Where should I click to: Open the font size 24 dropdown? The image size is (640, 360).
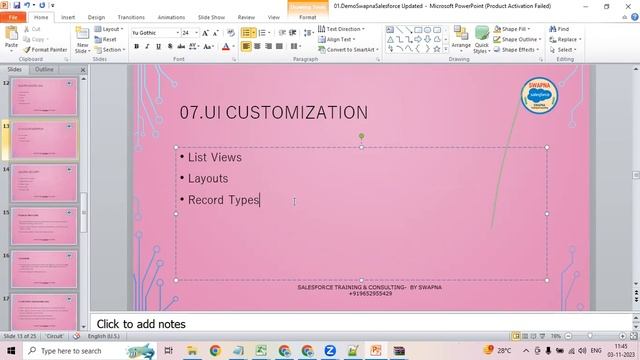pyautogui.click(x=196, y=33)
